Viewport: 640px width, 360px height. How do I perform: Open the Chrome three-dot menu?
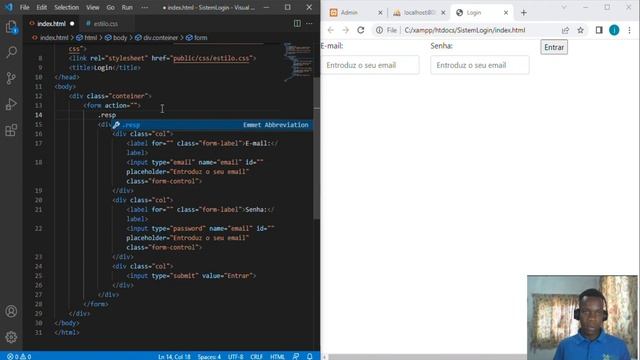tap(629, 30)
